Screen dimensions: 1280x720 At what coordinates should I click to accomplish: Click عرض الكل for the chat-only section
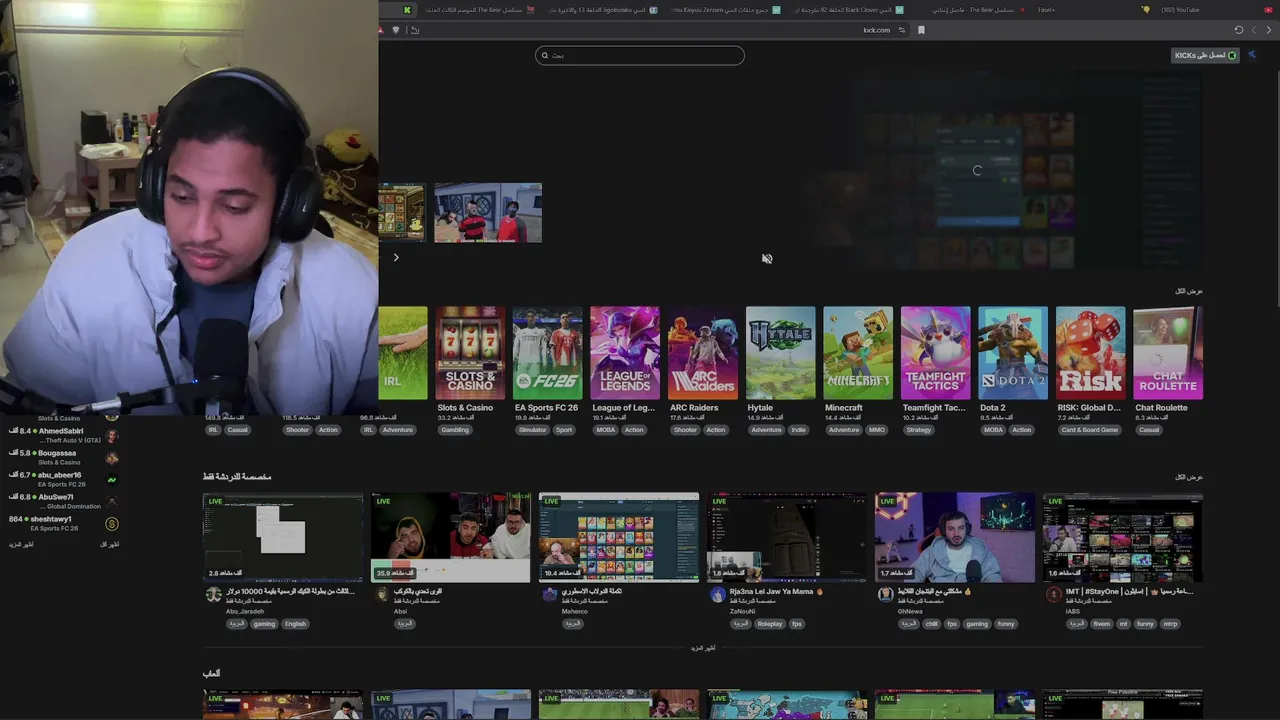pyautogui.click(x=1189, y=477)
